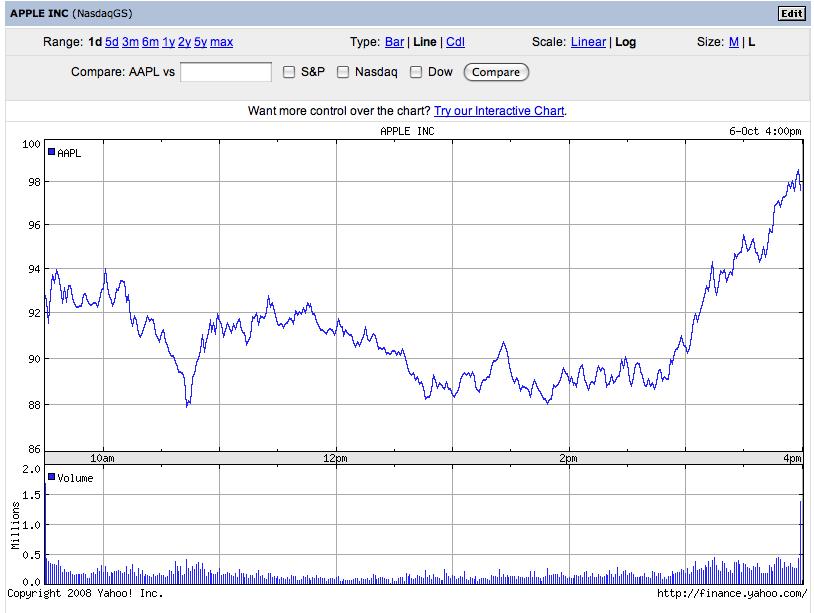Focus the Compare AAPL vs input field
This screenshot has height=613, width=814.
click(226, 72)
